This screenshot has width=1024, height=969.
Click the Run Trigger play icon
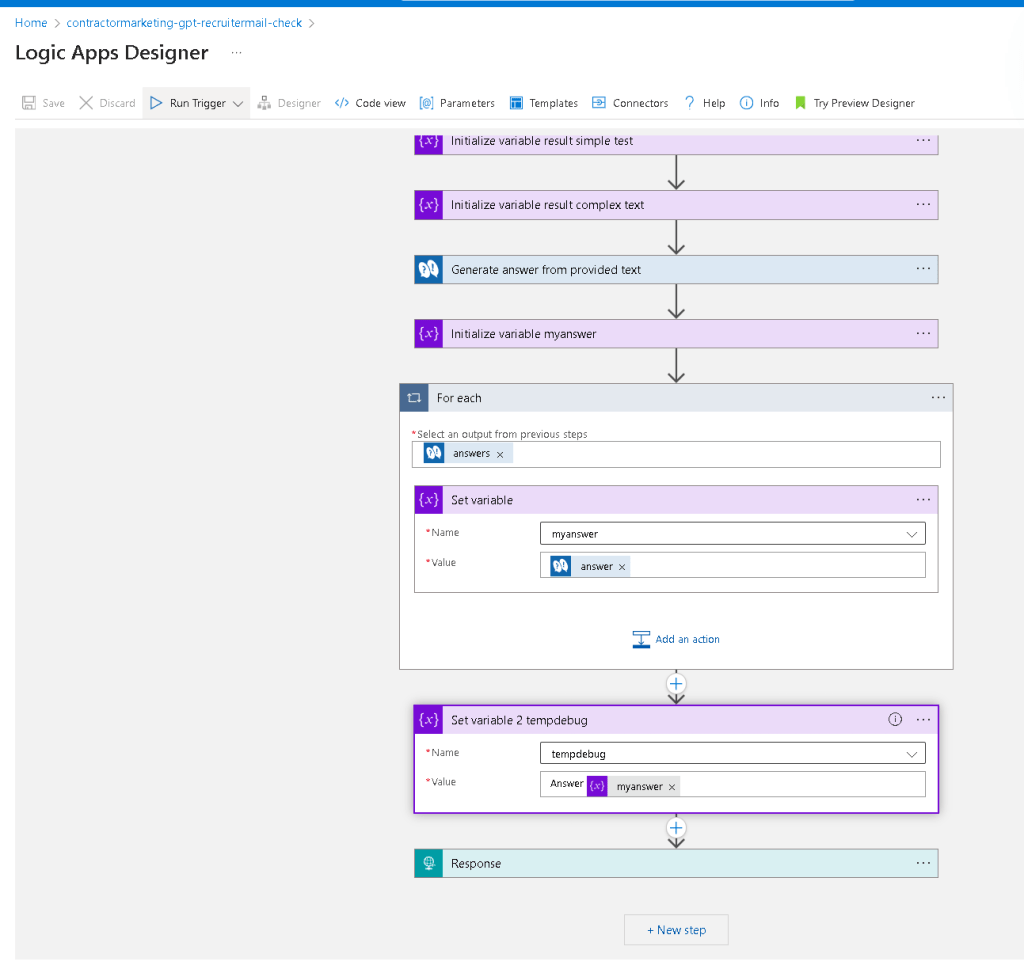click(155, 103)
